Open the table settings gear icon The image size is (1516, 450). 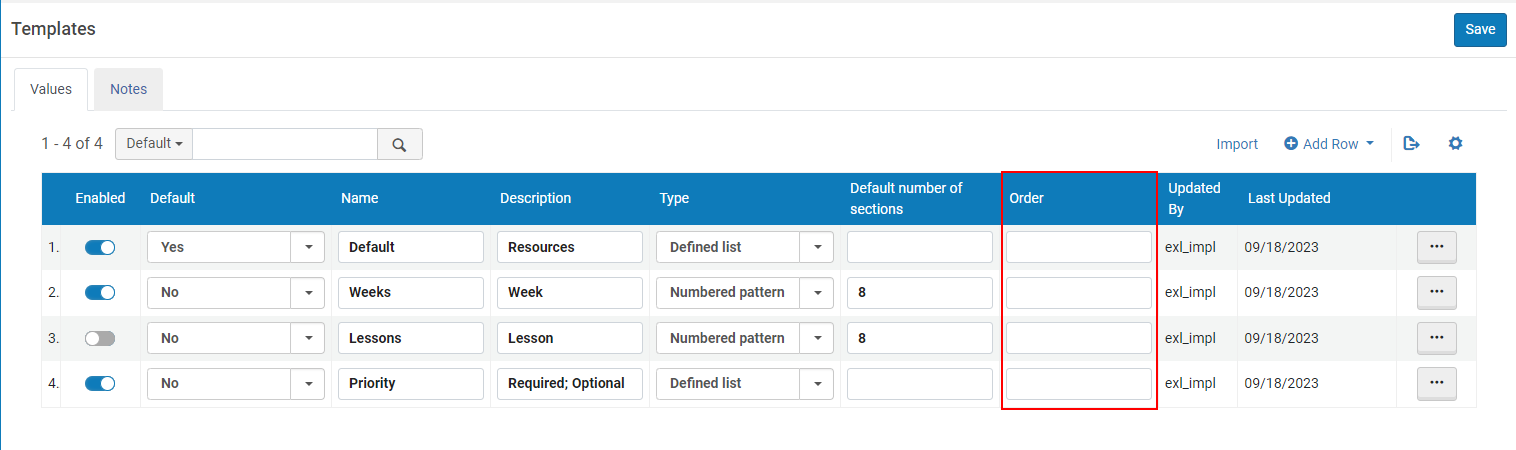(1455, 144)
